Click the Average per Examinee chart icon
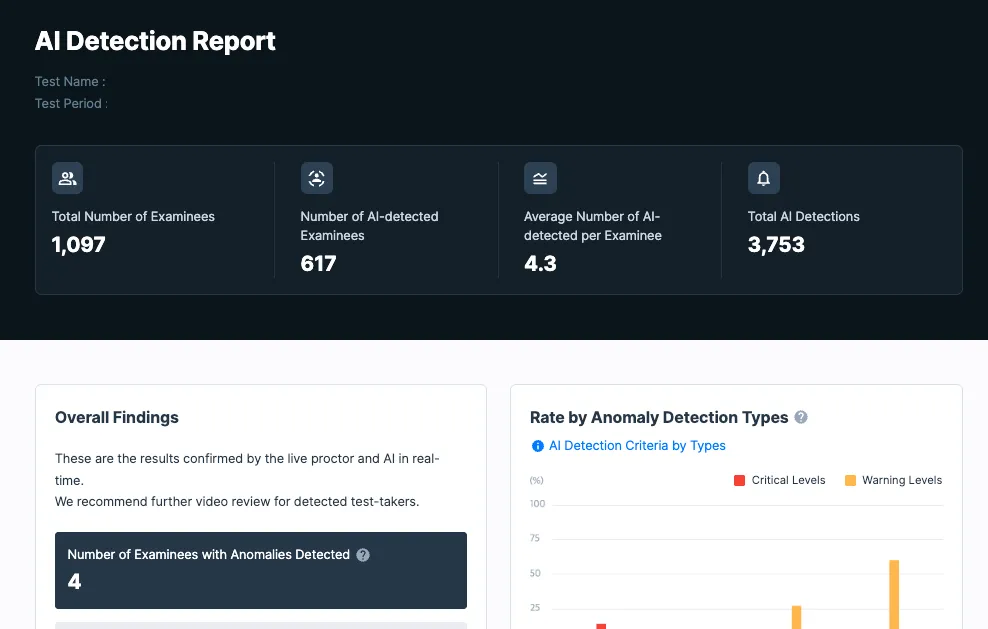This screenshot has width=988, height=629. [x=540, y=178]
